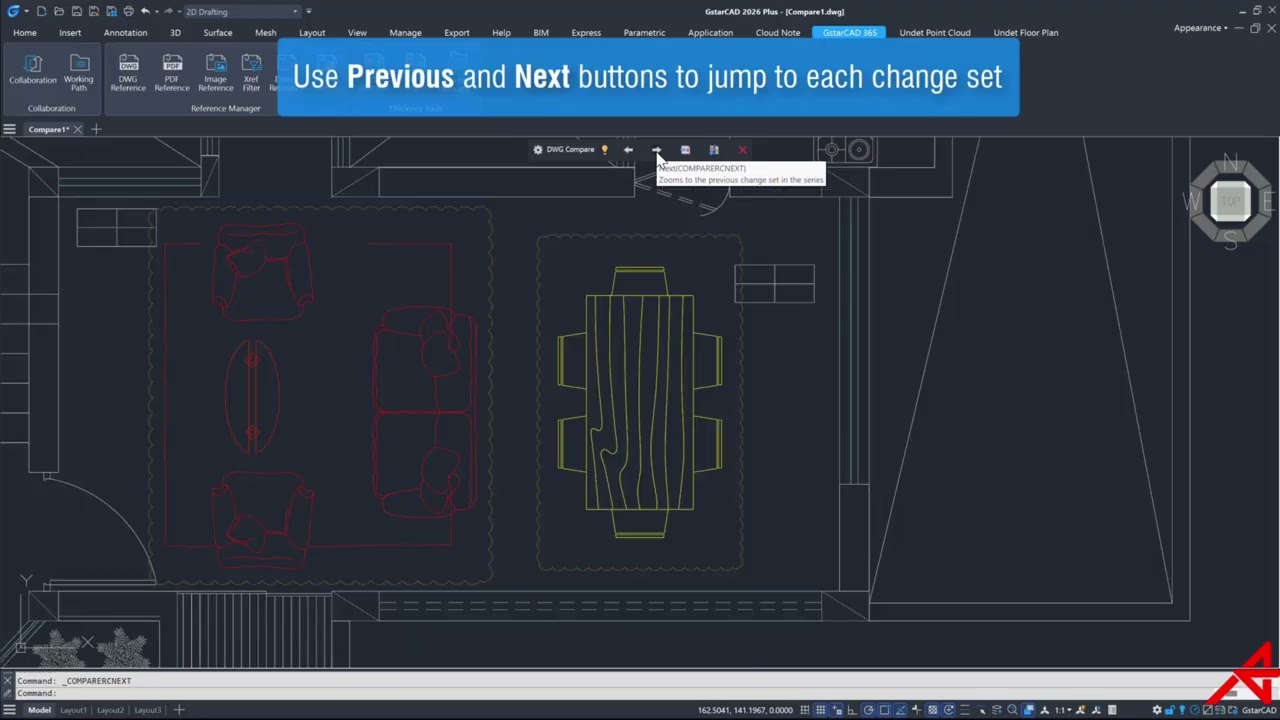The height and width of the screenshot is (720, 1280).
Task: Toggle the lock icon in status bar
Action: pos(1170,710)
